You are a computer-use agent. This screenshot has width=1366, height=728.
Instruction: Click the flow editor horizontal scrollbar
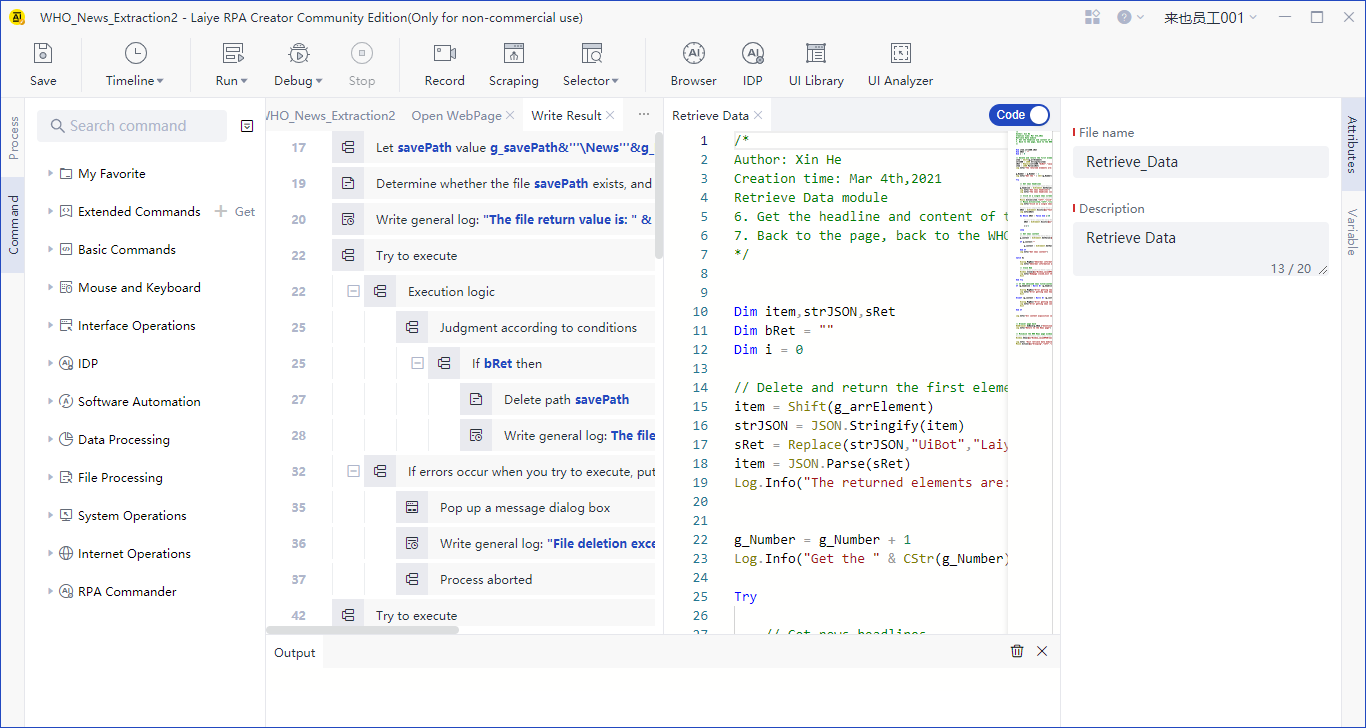pyautogui.click(x=362, y=630)
